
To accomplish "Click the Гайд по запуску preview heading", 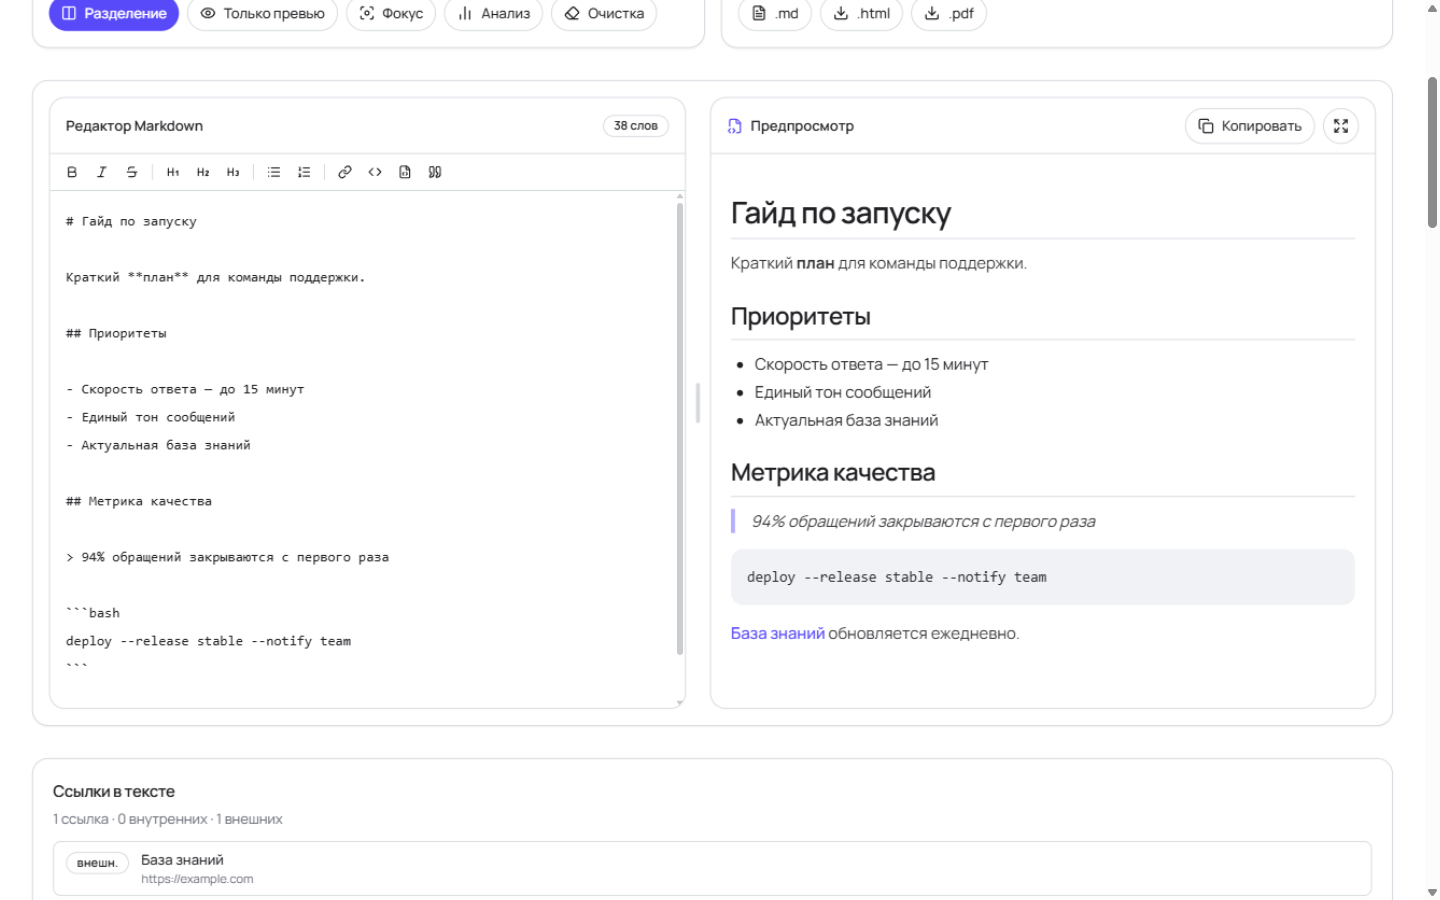I will [x=841, y=213].
